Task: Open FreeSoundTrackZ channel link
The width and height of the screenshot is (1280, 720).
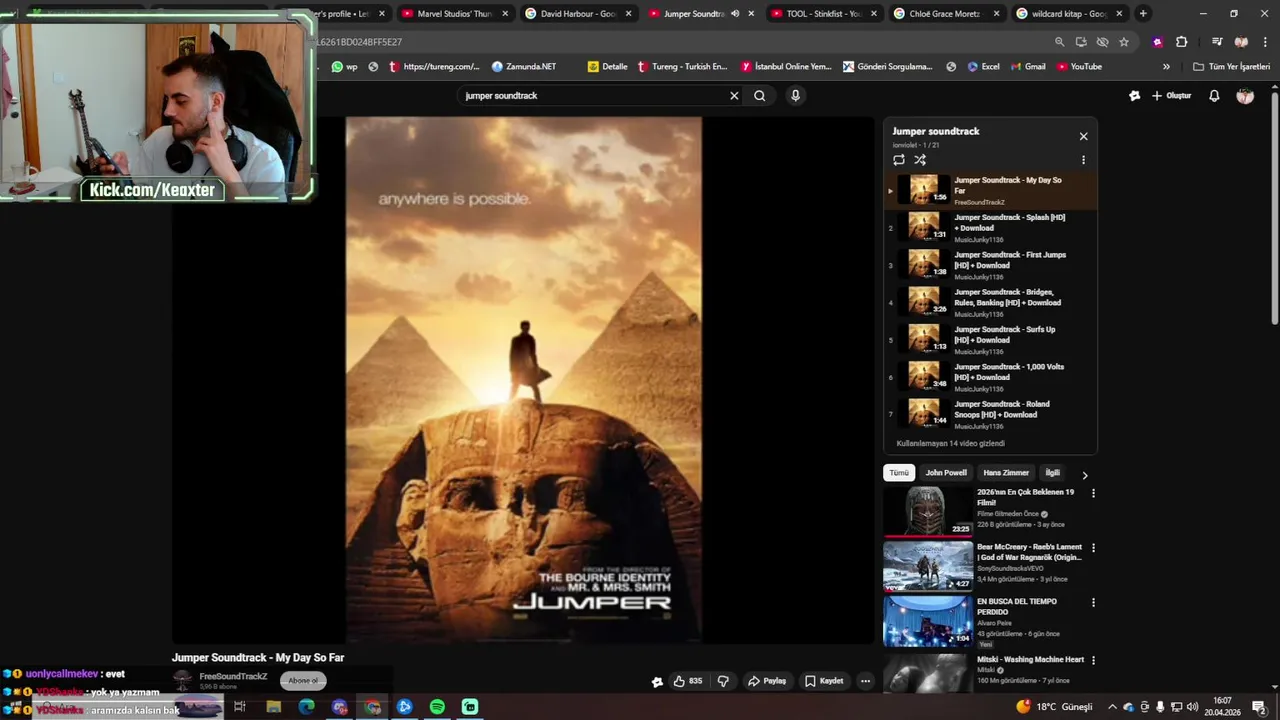Action: click(233, 677)
